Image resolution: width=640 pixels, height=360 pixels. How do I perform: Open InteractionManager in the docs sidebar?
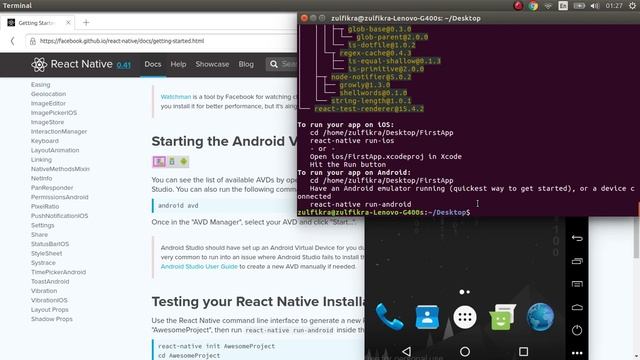59,131
